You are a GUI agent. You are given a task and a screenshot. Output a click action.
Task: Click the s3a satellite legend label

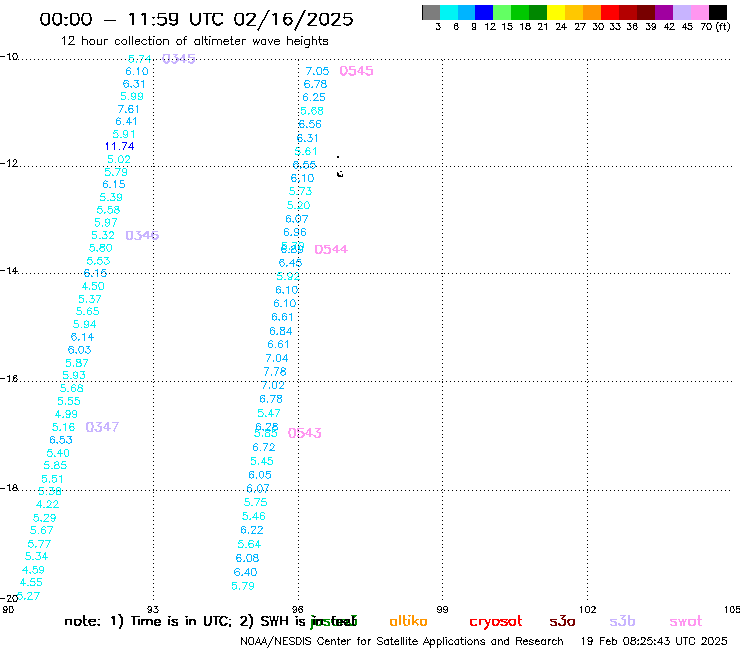point(562,622)
